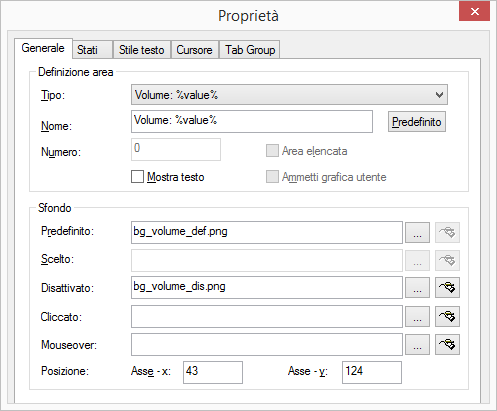Select the Generale tab
Screen dimensions: 497x411
point(43,48)
